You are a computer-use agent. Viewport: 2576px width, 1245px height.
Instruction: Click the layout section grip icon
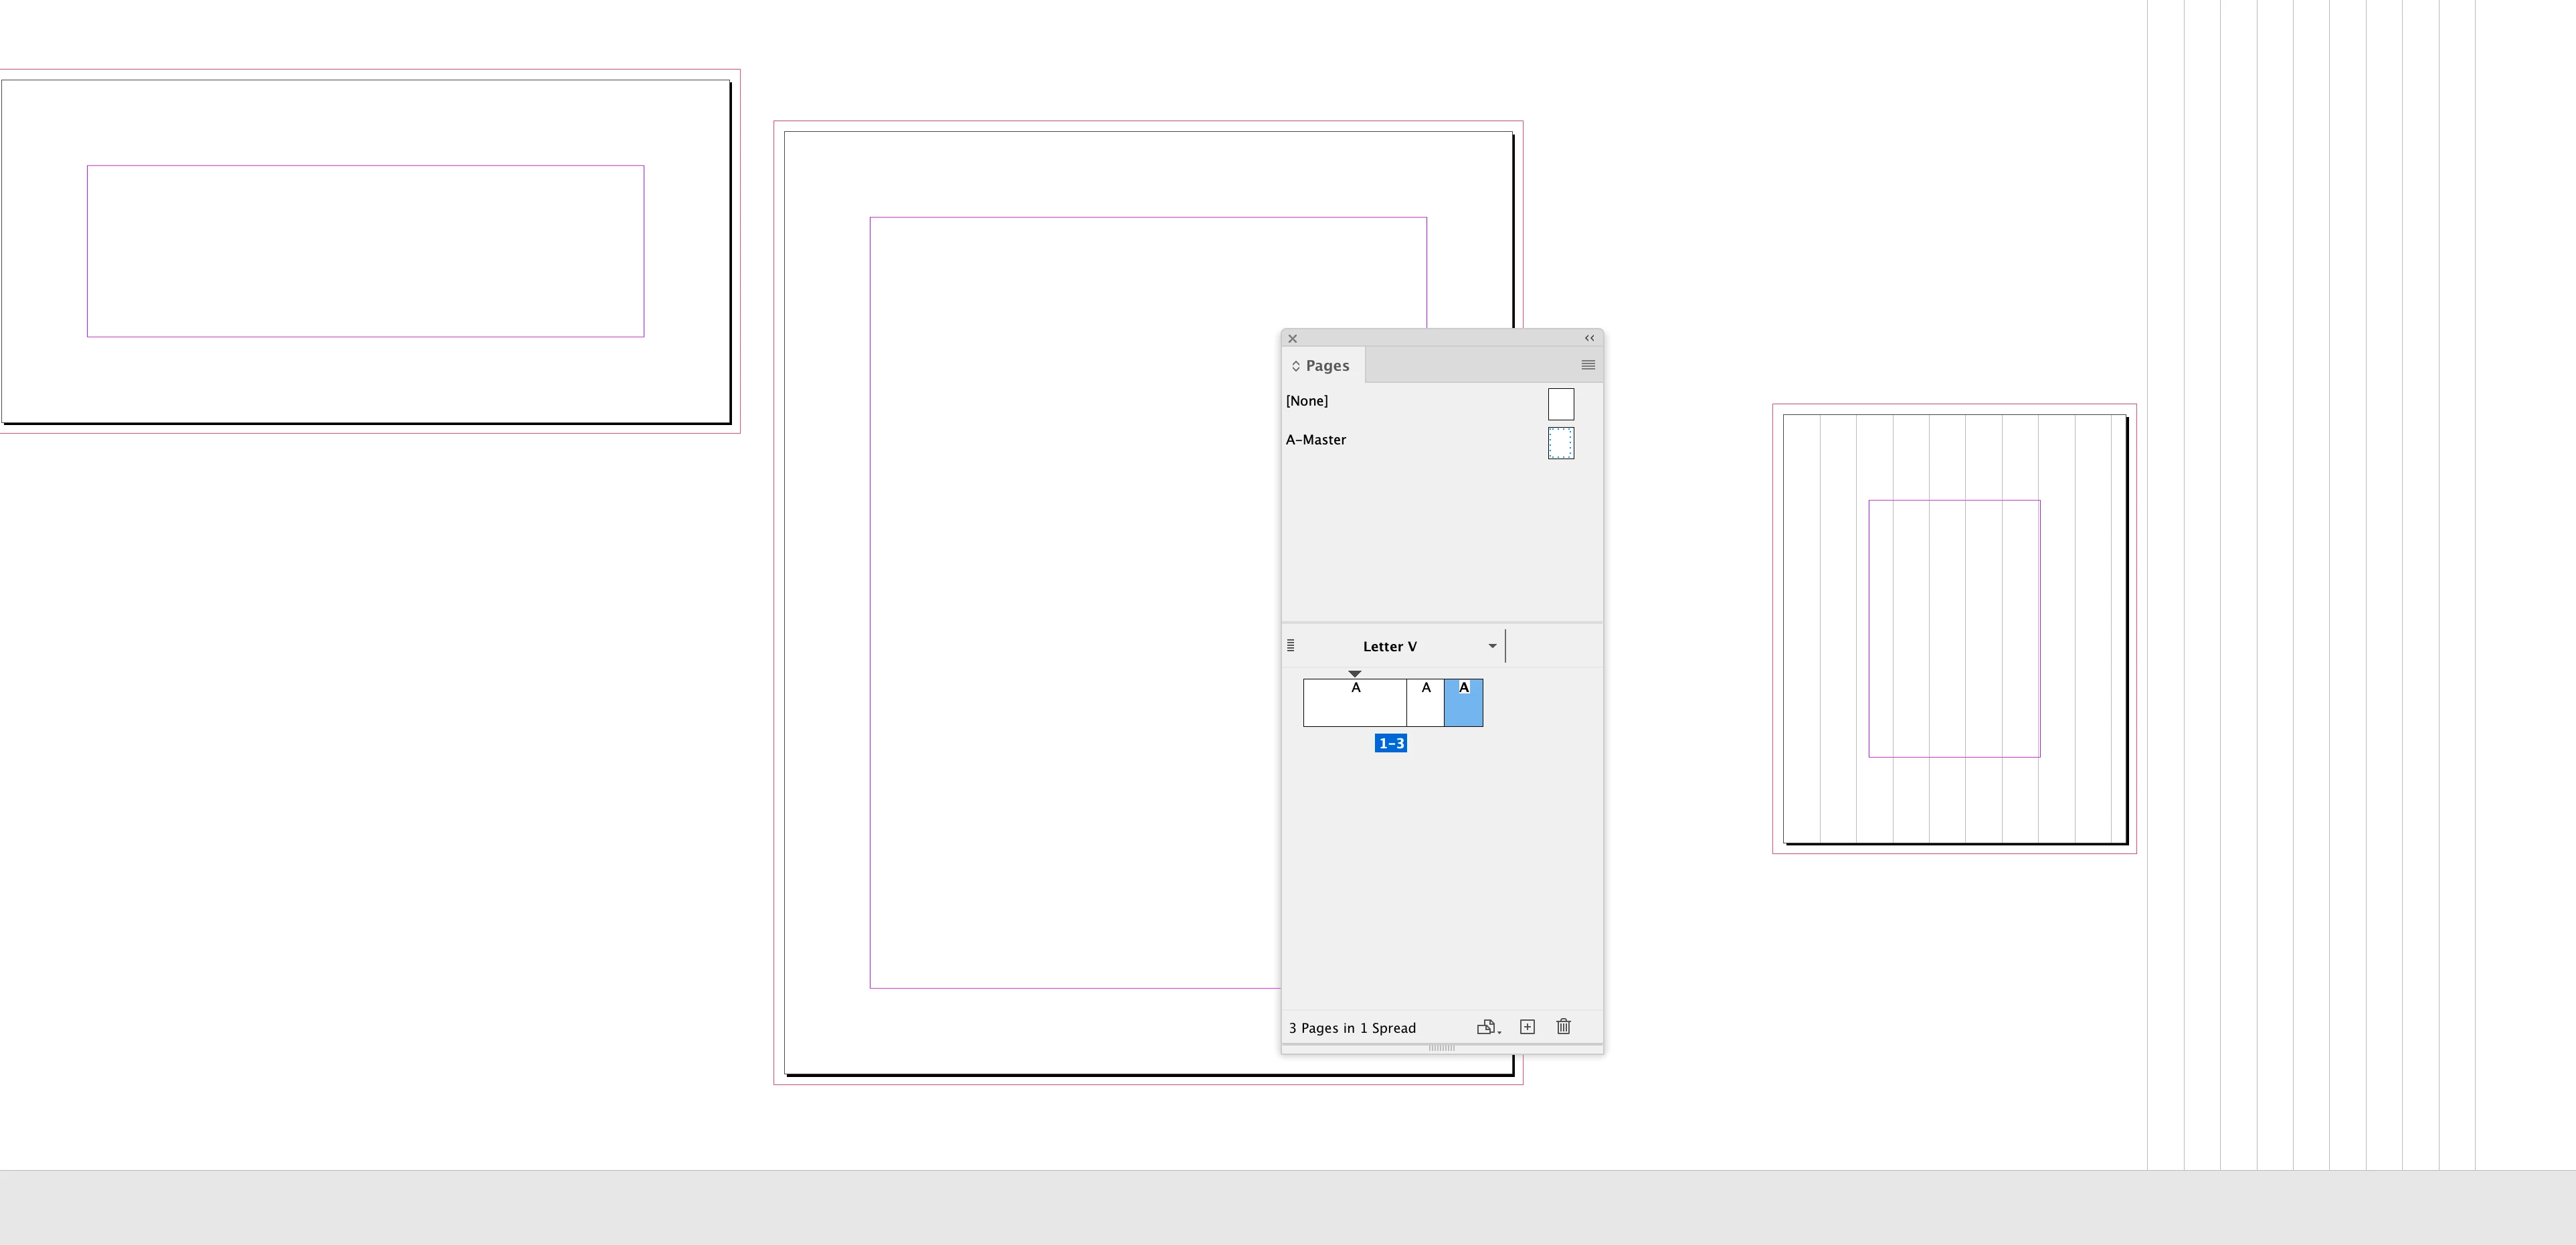point(1291,646)
